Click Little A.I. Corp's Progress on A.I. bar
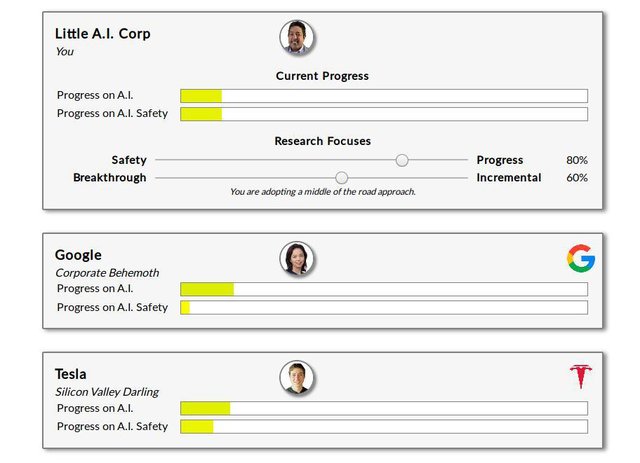This screenshot has width=640, height=463. click(384, 96)
